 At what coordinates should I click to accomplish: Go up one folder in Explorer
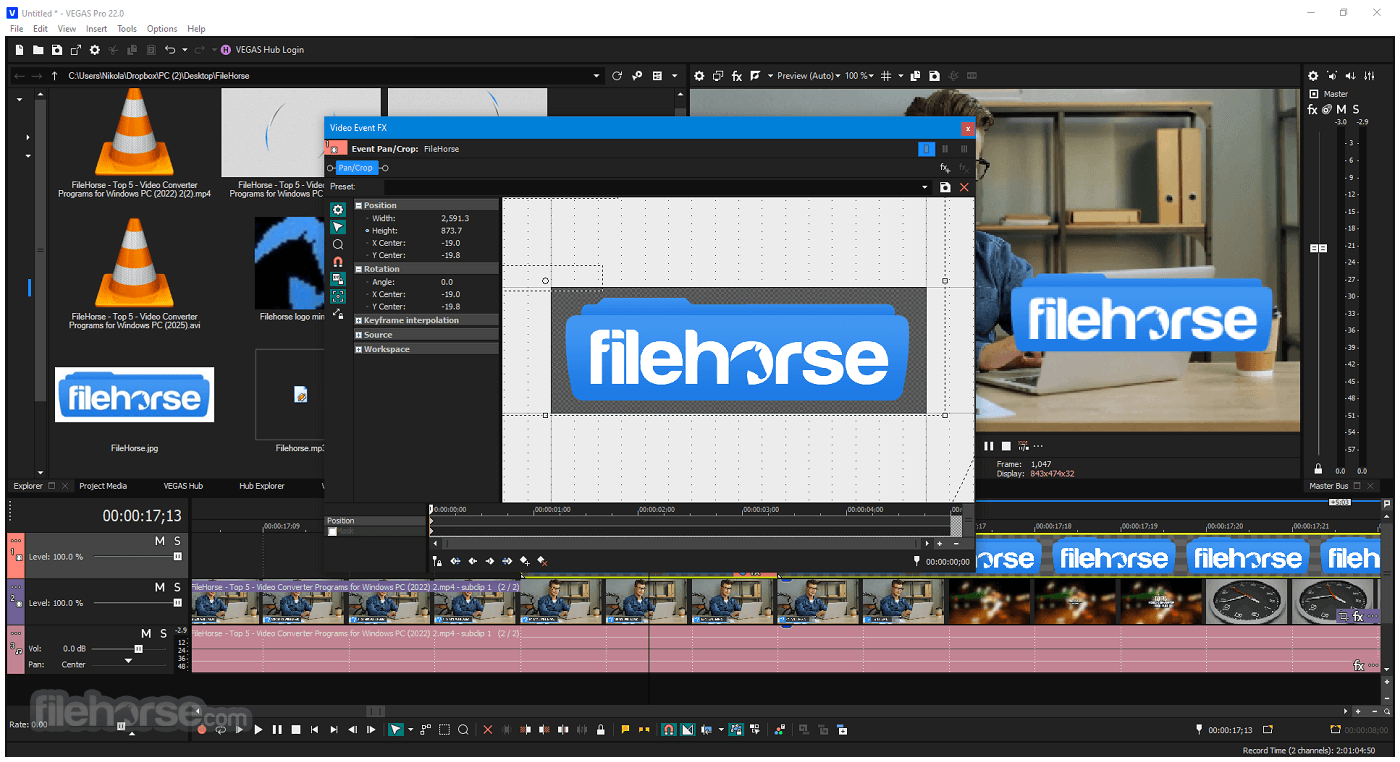pos(55,76)
